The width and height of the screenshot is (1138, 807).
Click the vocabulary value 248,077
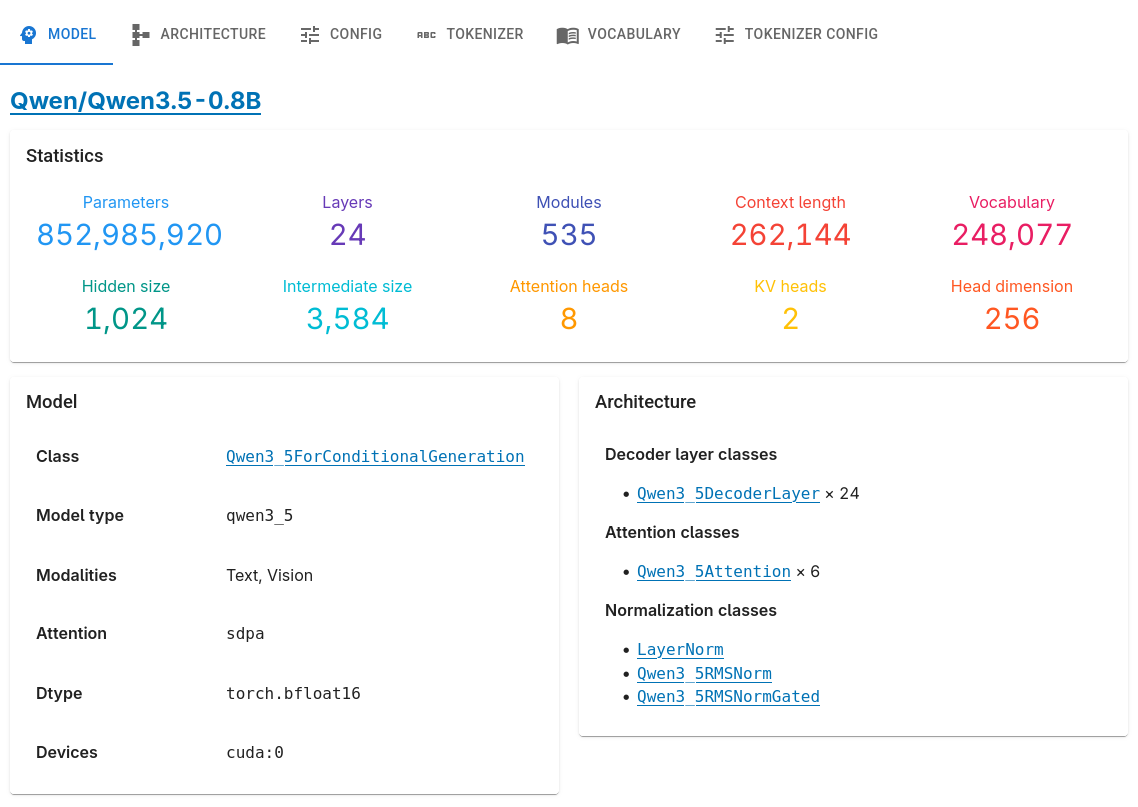tap(1012, 234)
